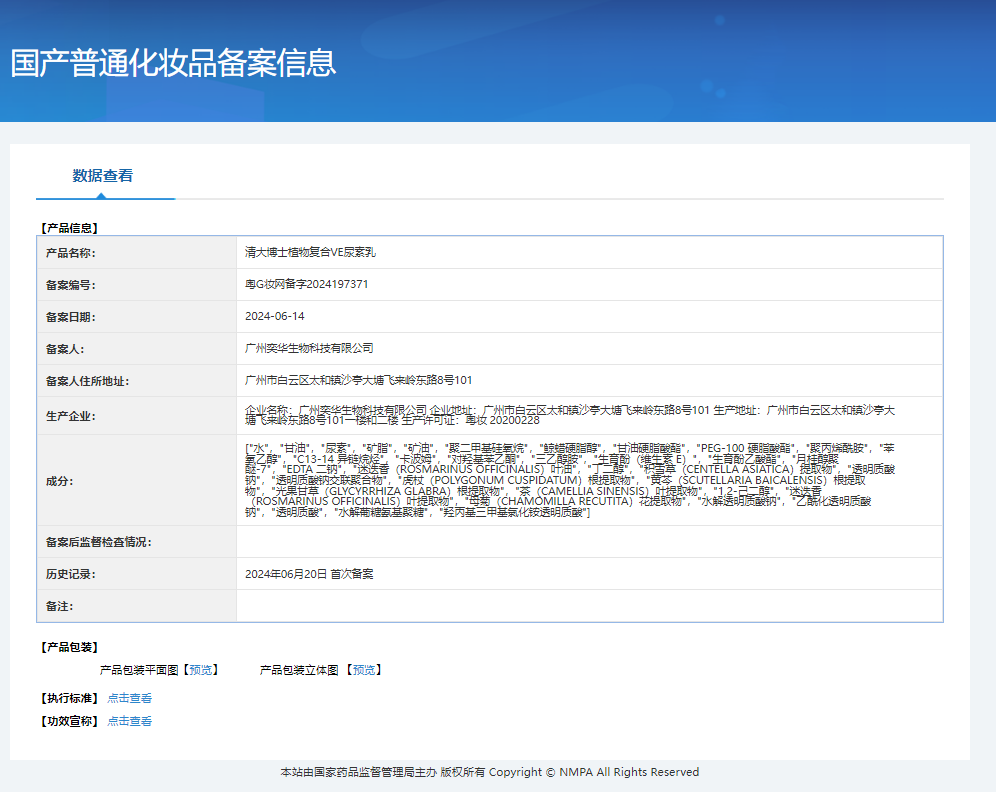Click the 生产企业 details text

[x=570, y=416]
